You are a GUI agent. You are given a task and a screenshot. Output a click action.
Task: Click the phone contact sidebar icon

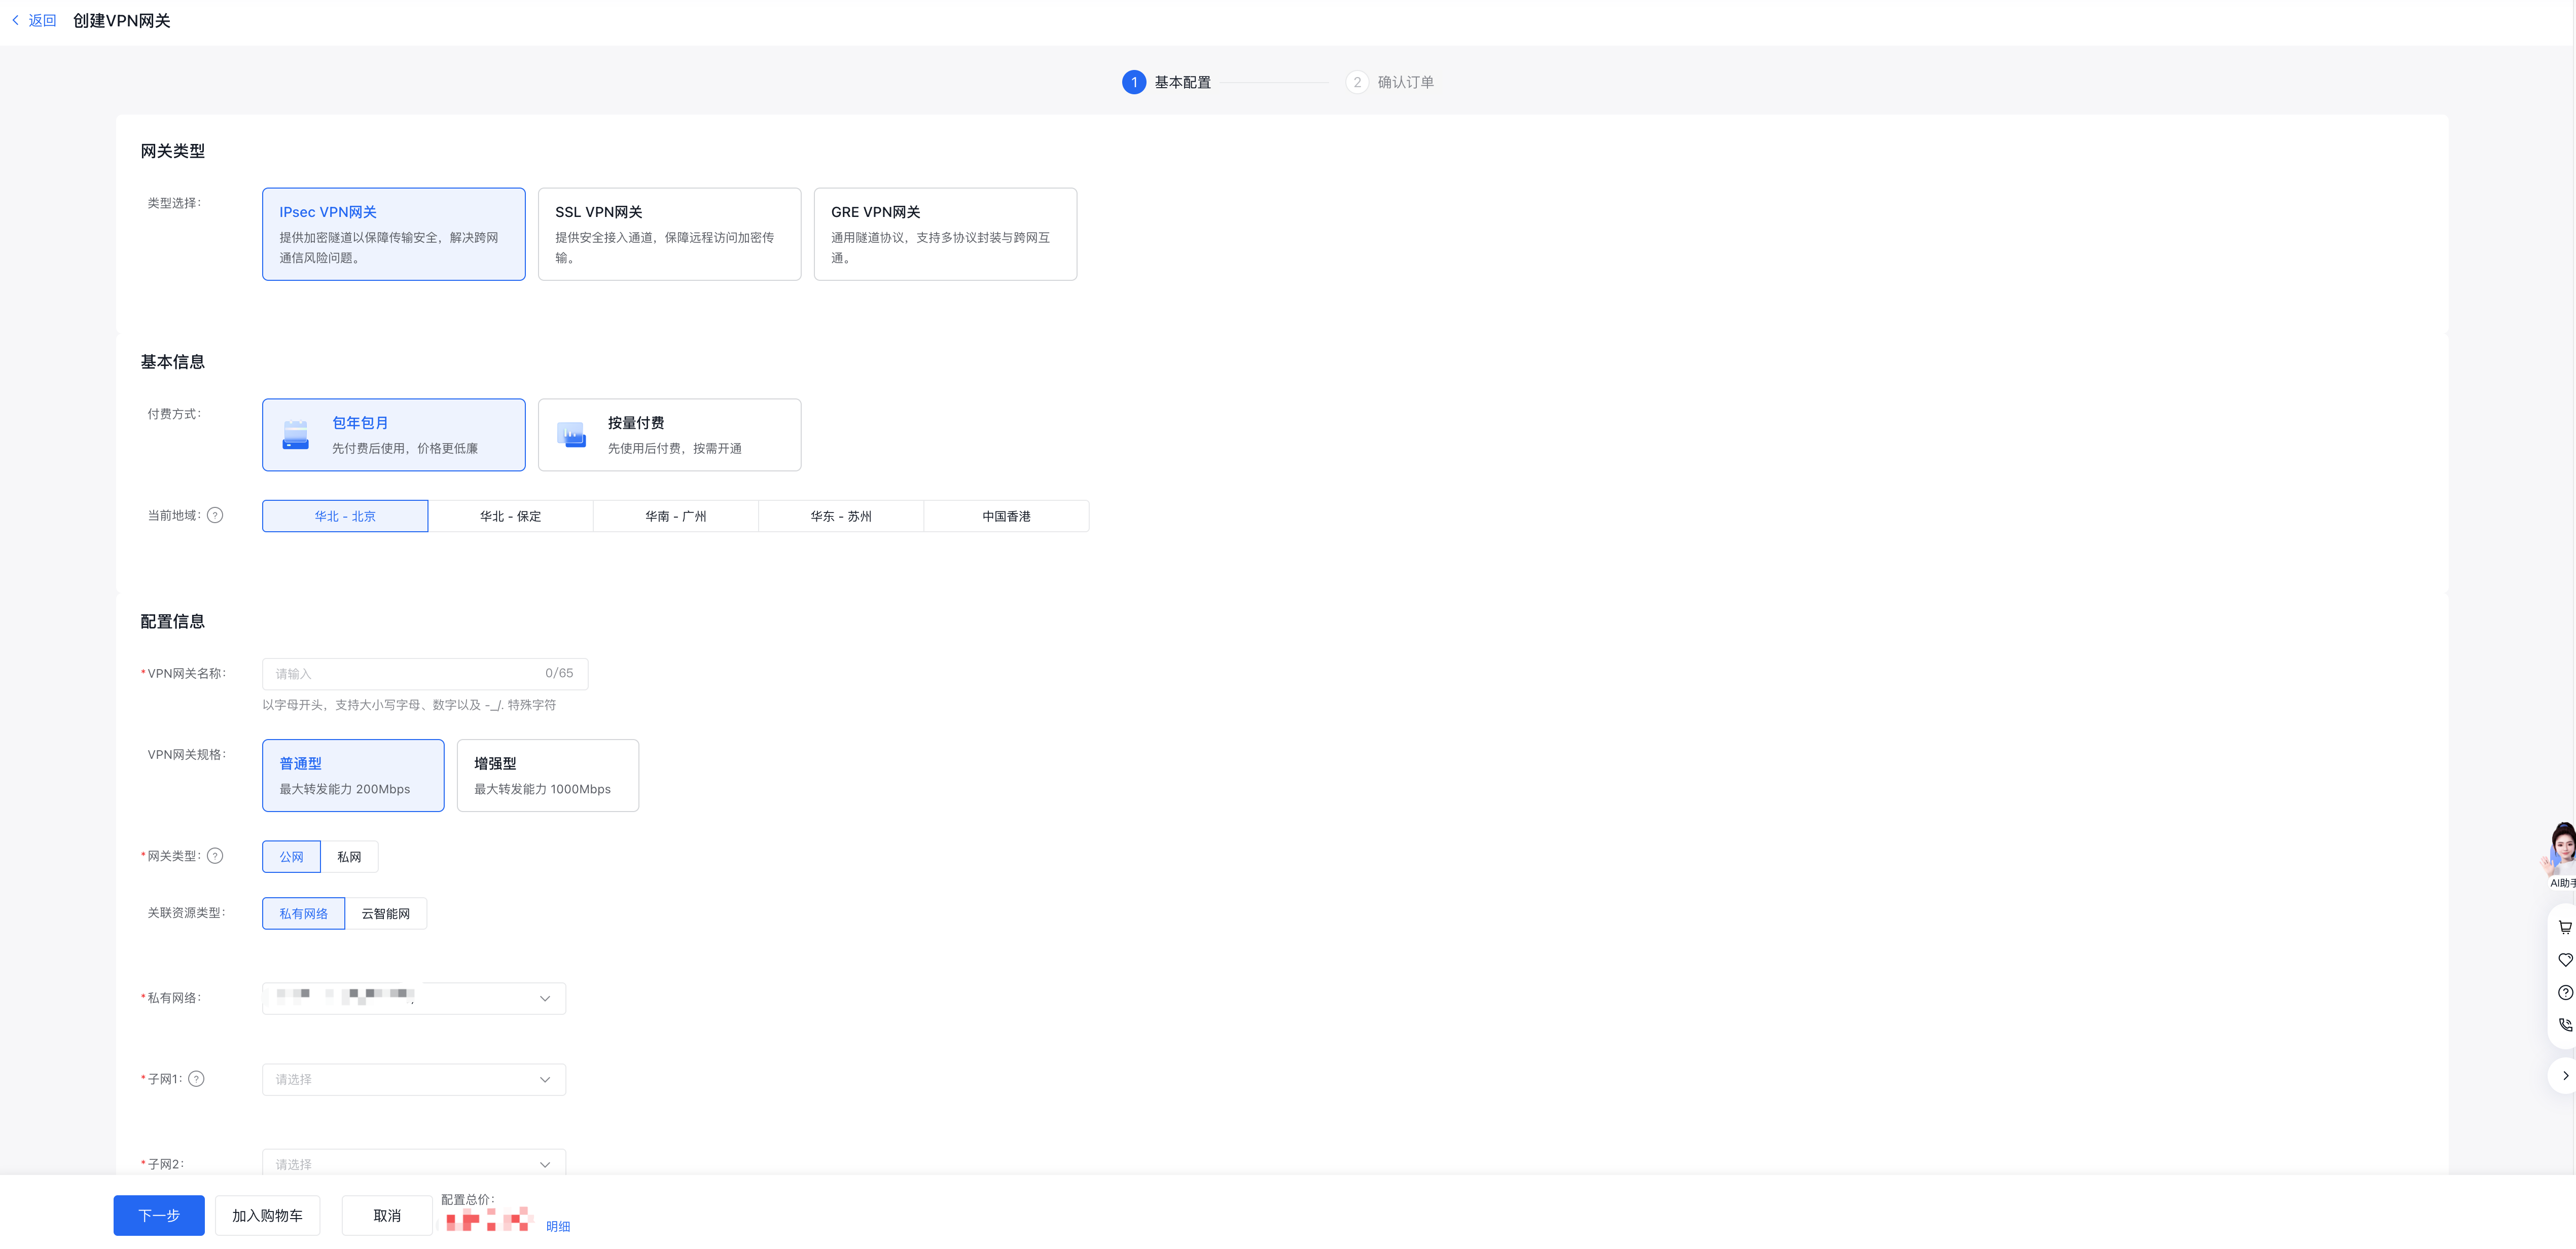[x=2564, y=1025]
